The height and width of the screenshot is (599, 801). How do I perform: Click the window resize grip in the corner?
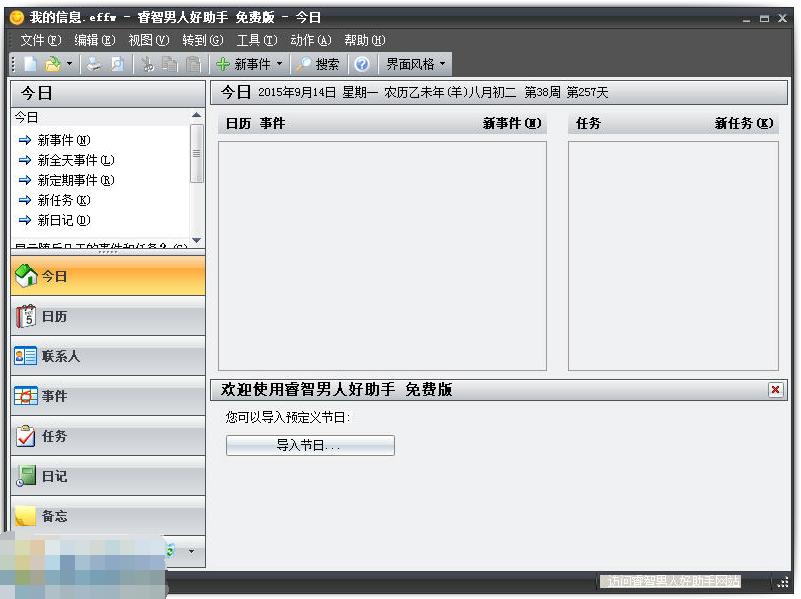[x=783, y=582]
